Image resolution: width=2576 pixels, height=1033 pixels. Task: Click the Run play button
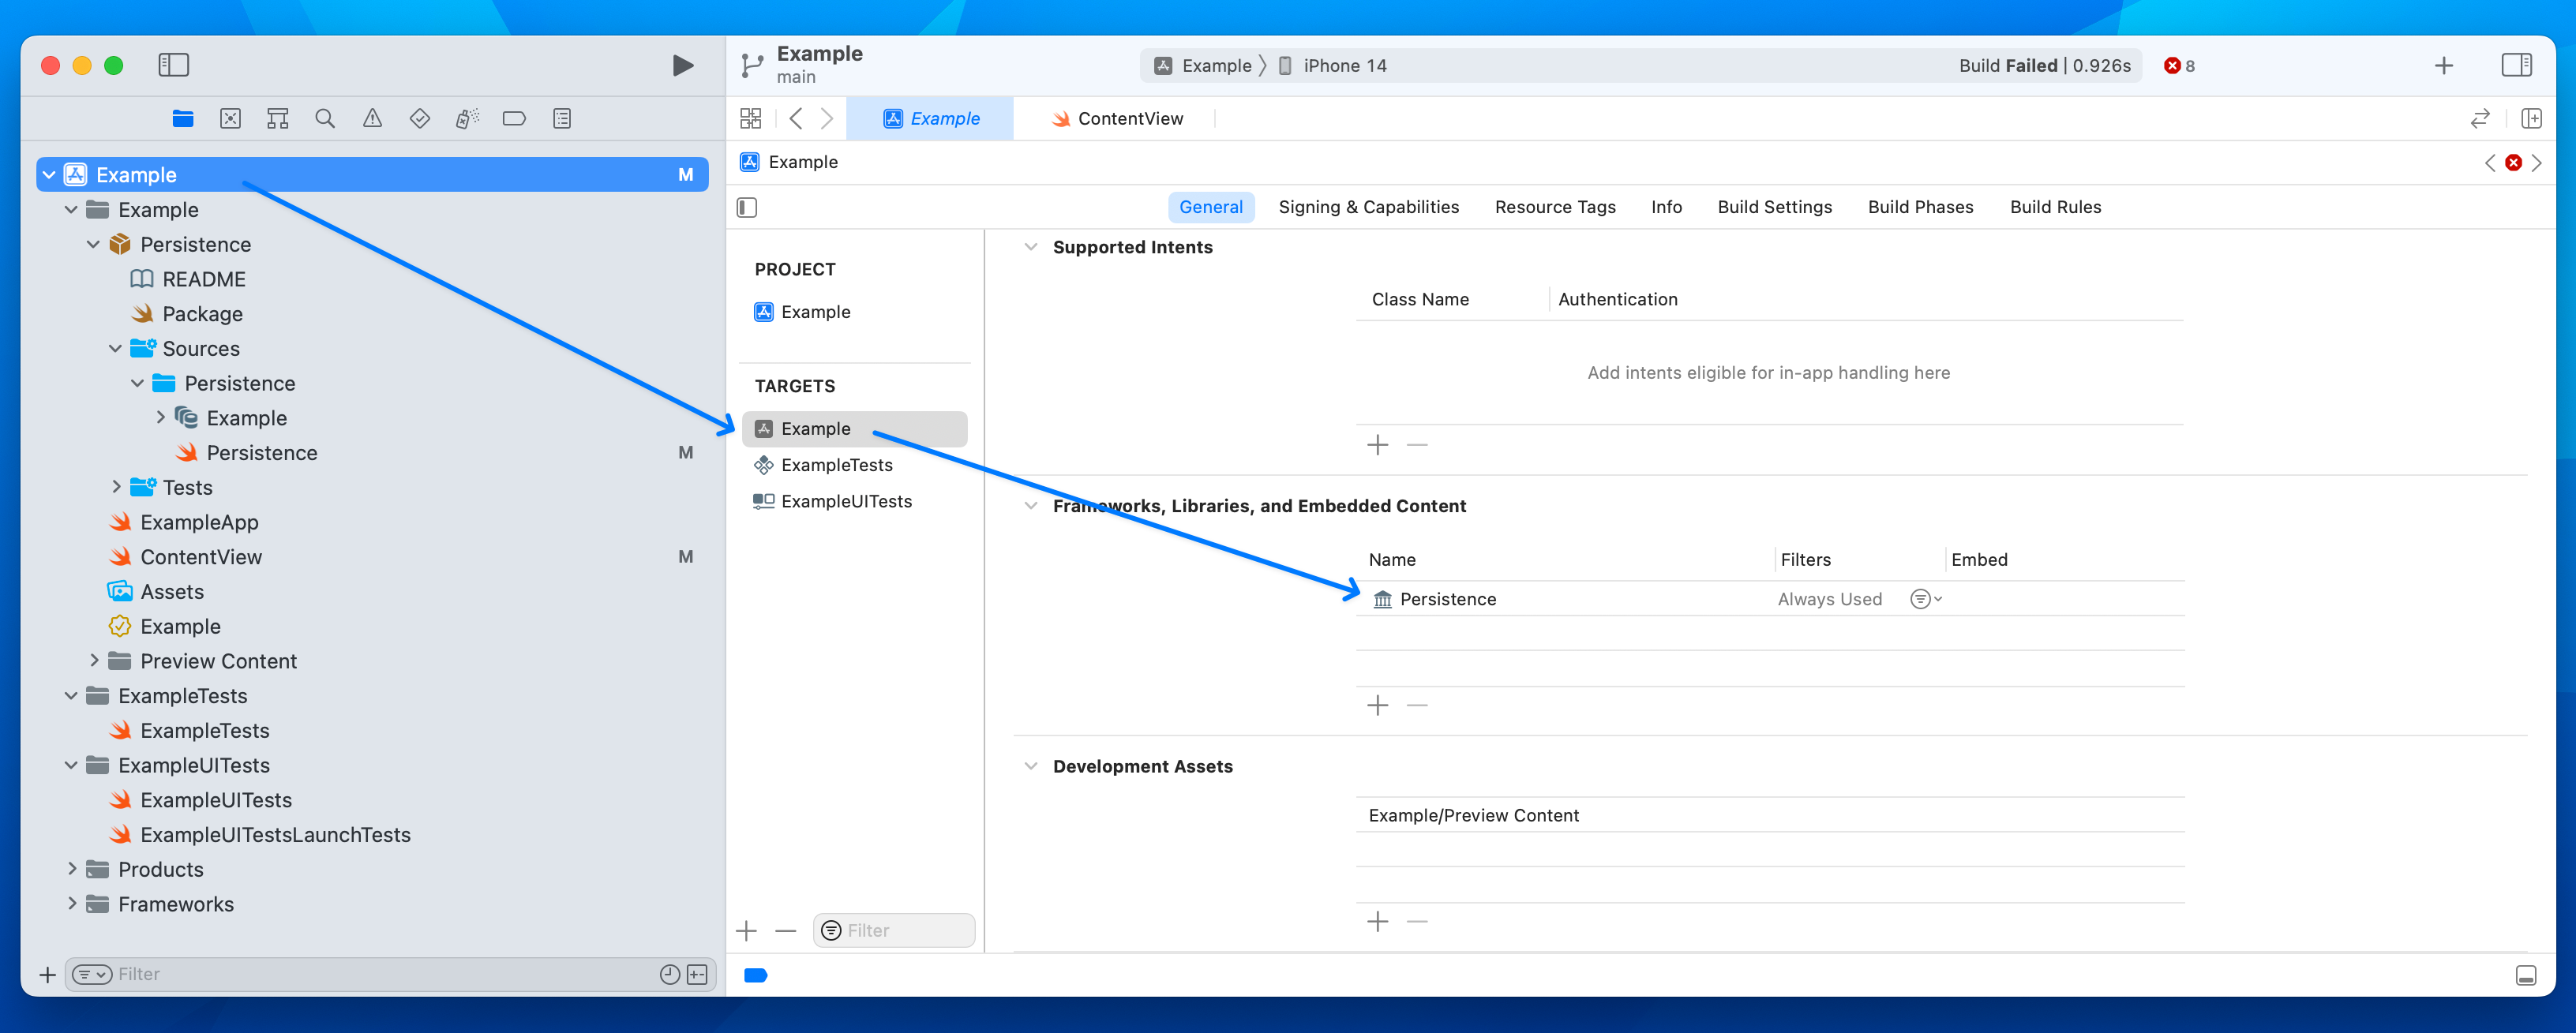click(x=682, y=66)
